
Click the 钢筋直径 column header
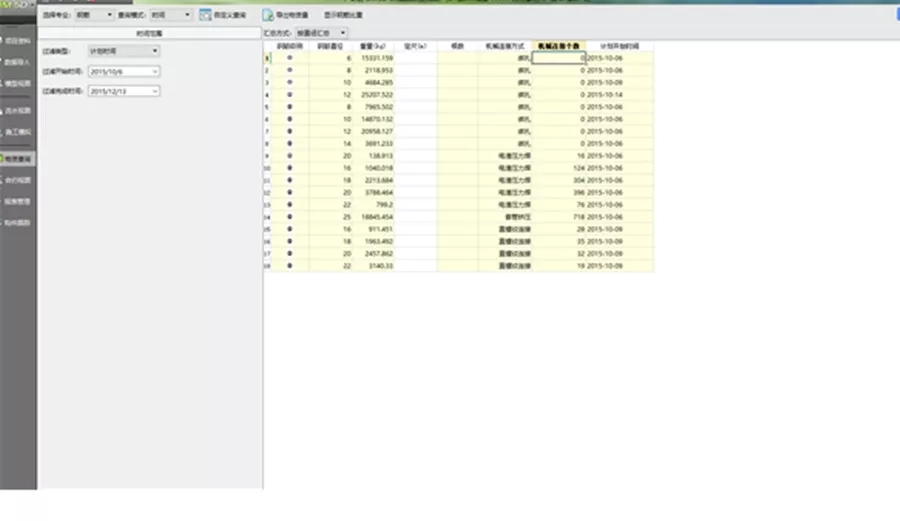pos(330,46)
